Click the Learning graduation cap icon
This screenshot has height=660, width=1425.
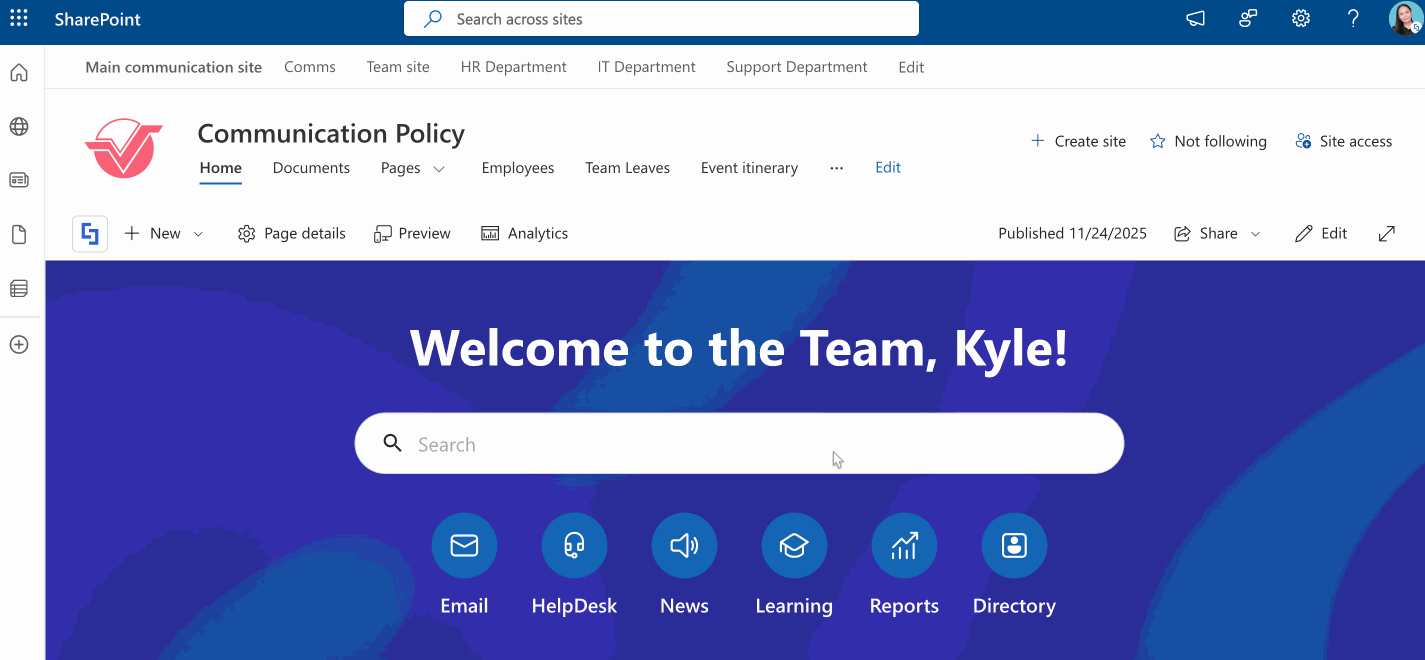point(794,545)
